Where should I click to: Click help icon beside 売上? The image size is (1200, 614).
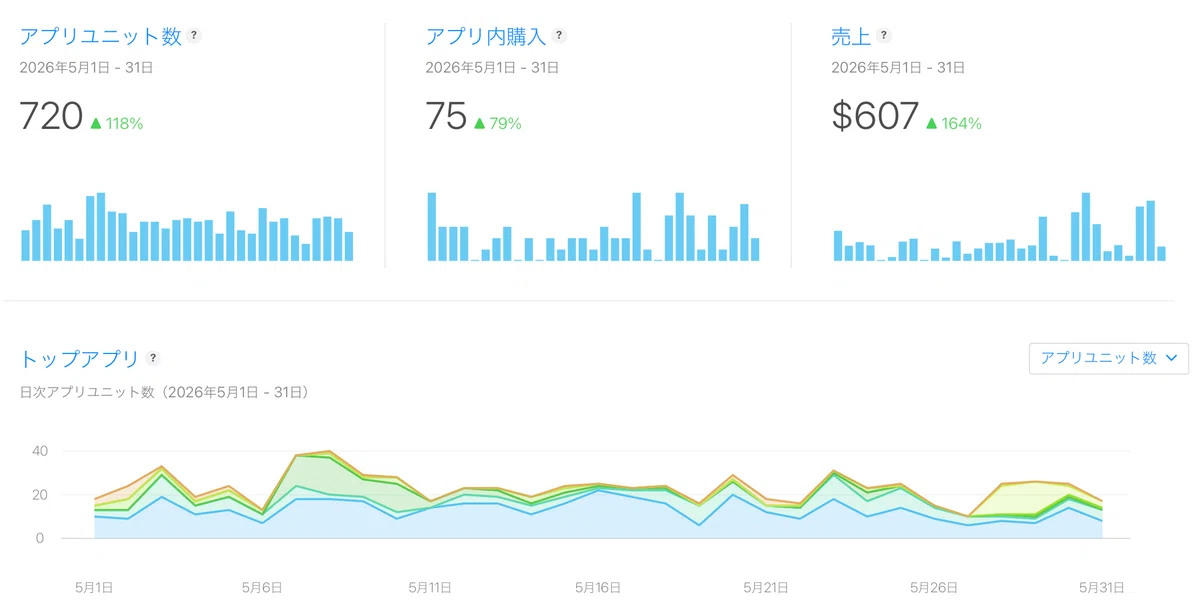click(884, 35)
